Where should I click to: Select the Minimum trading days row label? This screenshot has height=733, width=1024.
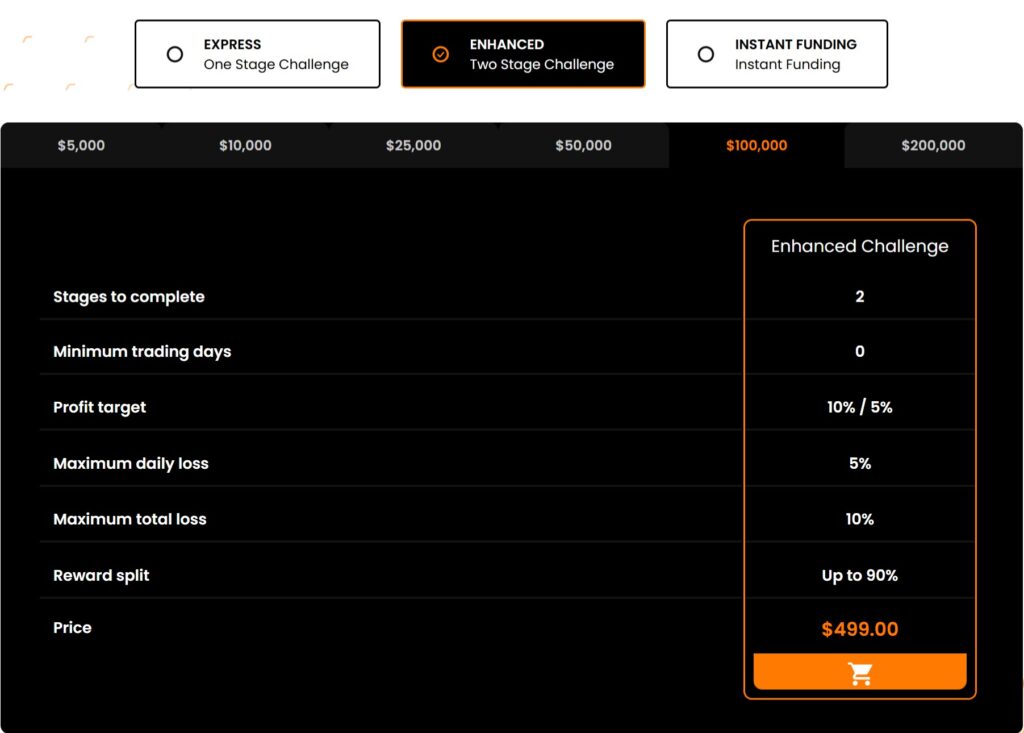tap(142, 352)
